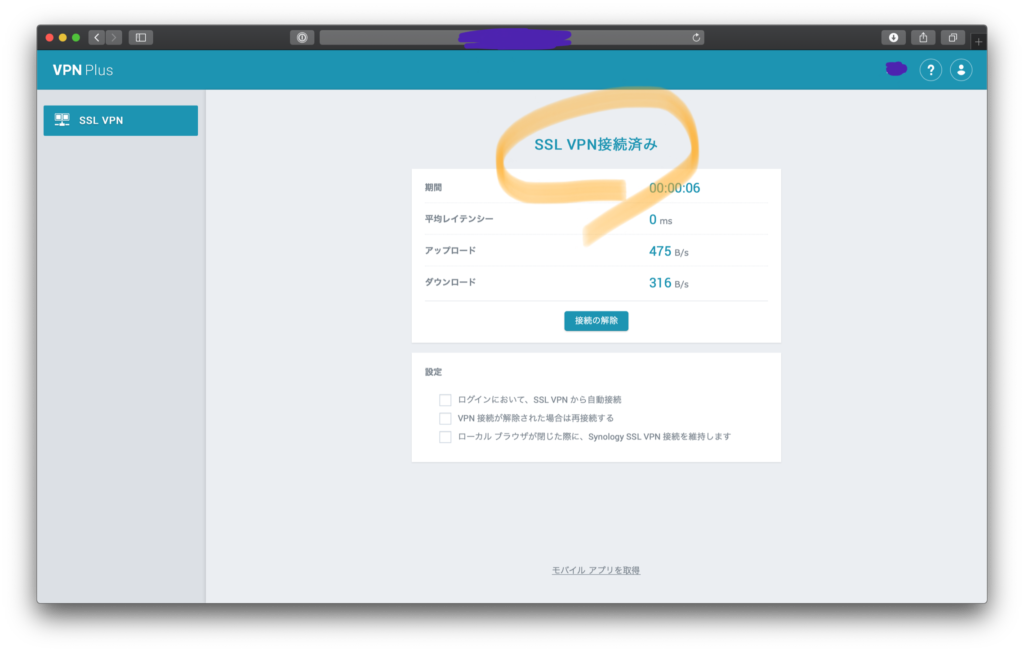Tick the Synology SSL VPN 接続を維持します checkbox
This screenshot has width=1024, height=652.
click(x=445, y=437)
